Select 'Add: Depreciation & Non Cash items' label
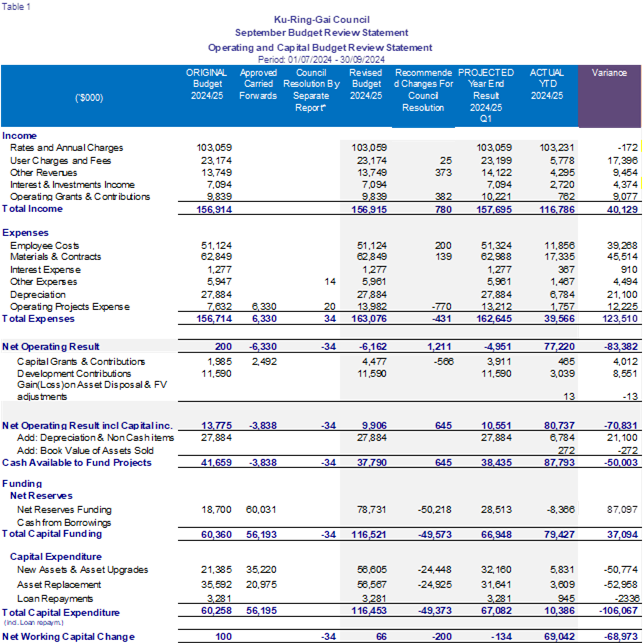 95,438
